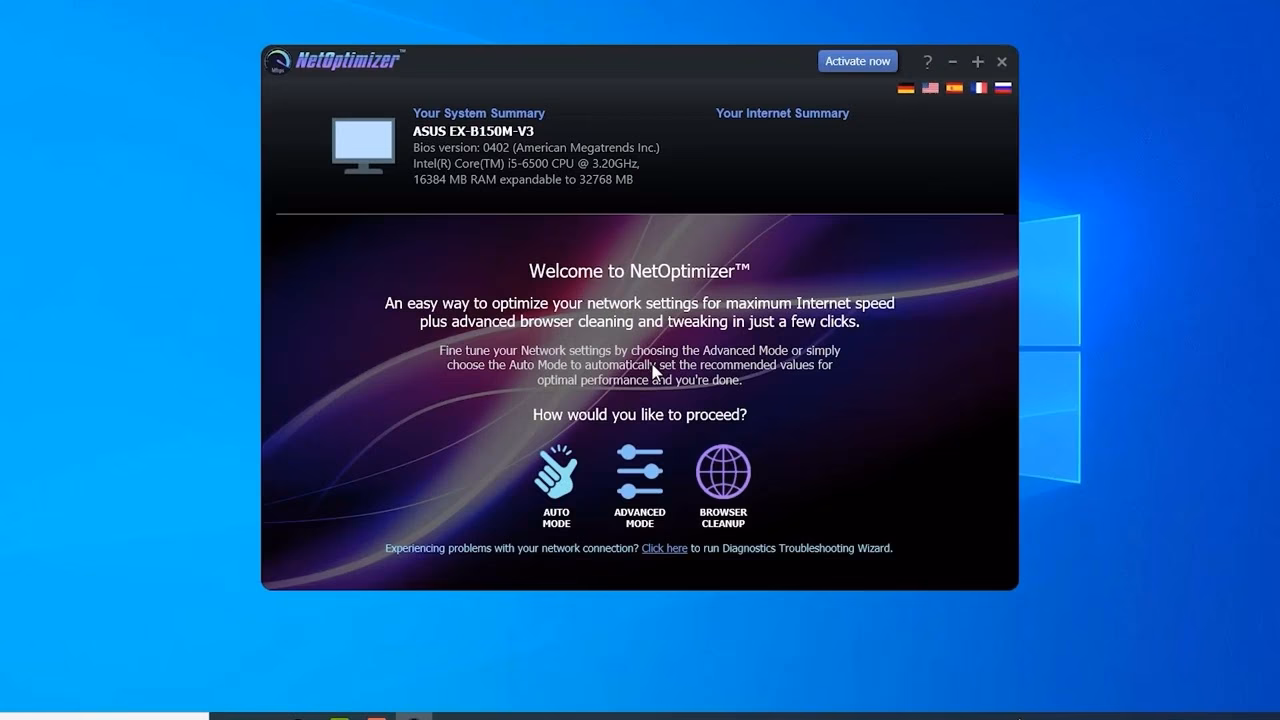Launch the Browser Cleanup tool
Screen dimensions: 1280x720
click(x=723, y=486)
